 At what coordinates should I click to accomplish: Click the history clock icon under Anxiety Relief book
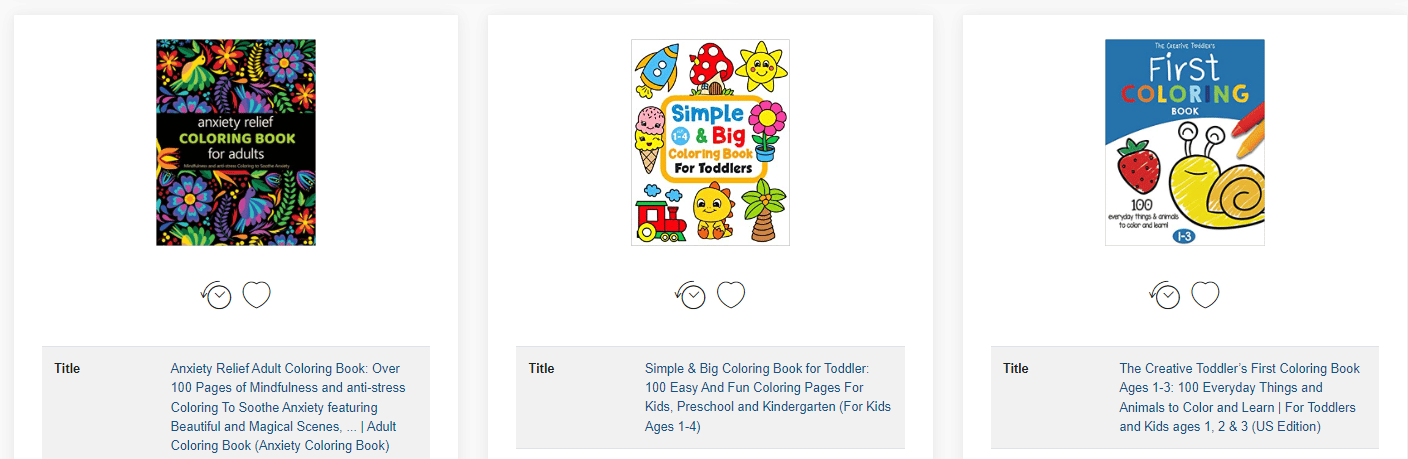tap(215, 295)
